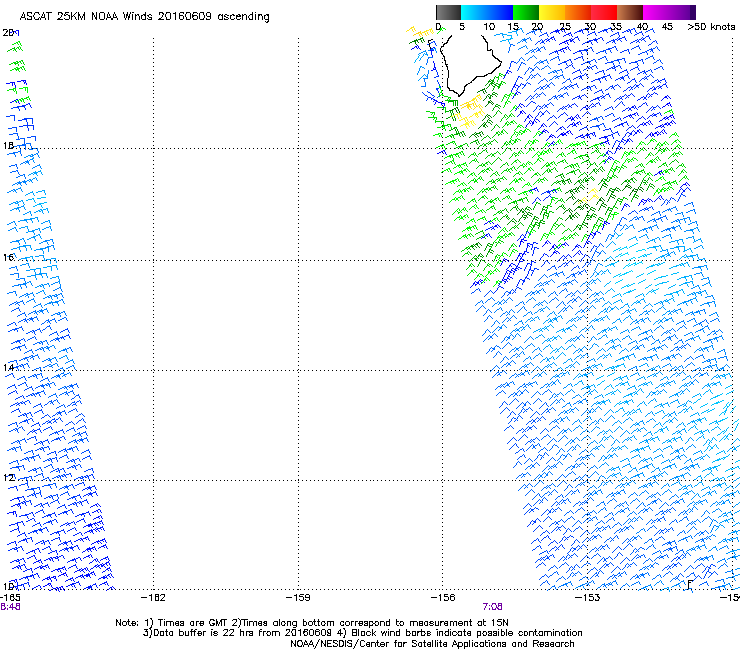
Task: Click the NOAA/NESDIS Center credit line
Action: point(432,644)
